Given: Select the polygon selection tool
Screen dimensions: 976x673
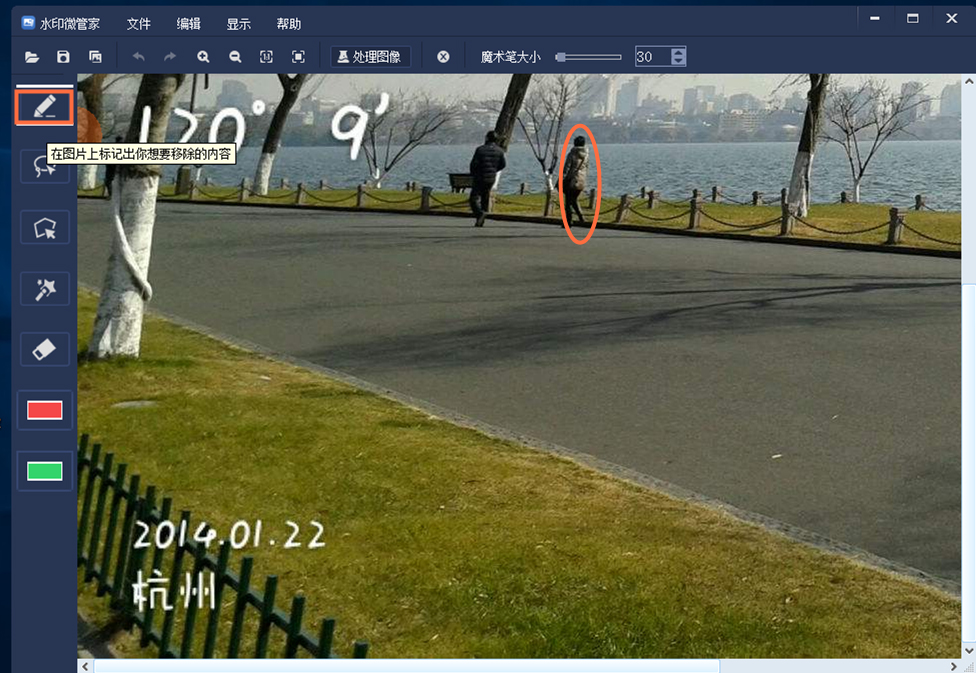Looking at the screenshot, I should tap(45, 227).
